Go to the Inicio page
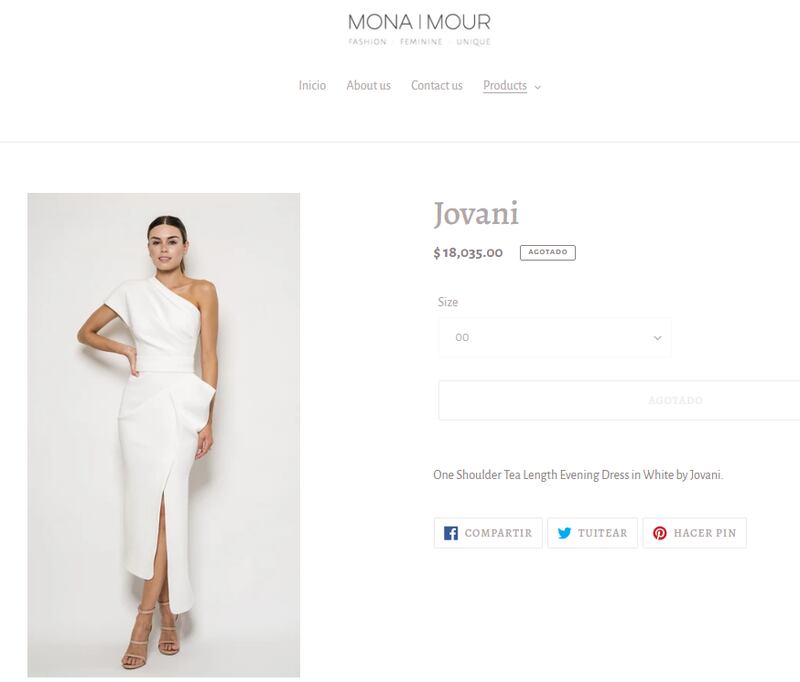 (312, 85)
